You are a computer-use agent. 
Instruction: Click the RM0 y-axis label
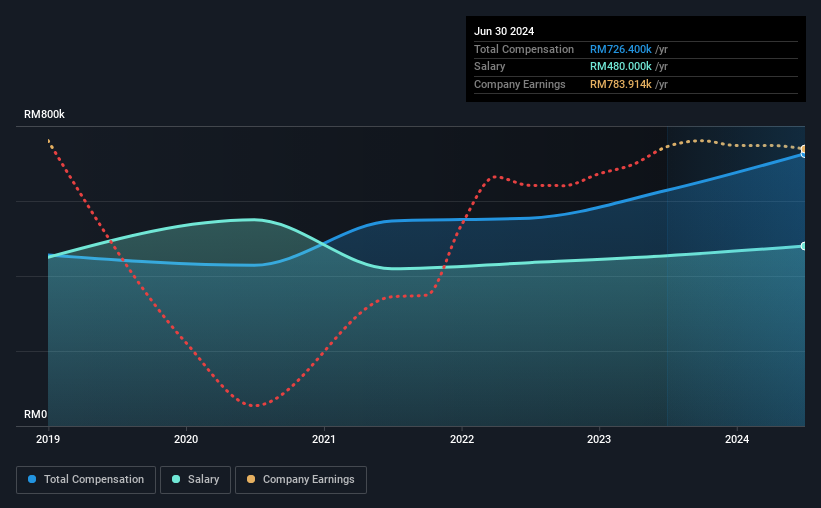pos(36,414)
